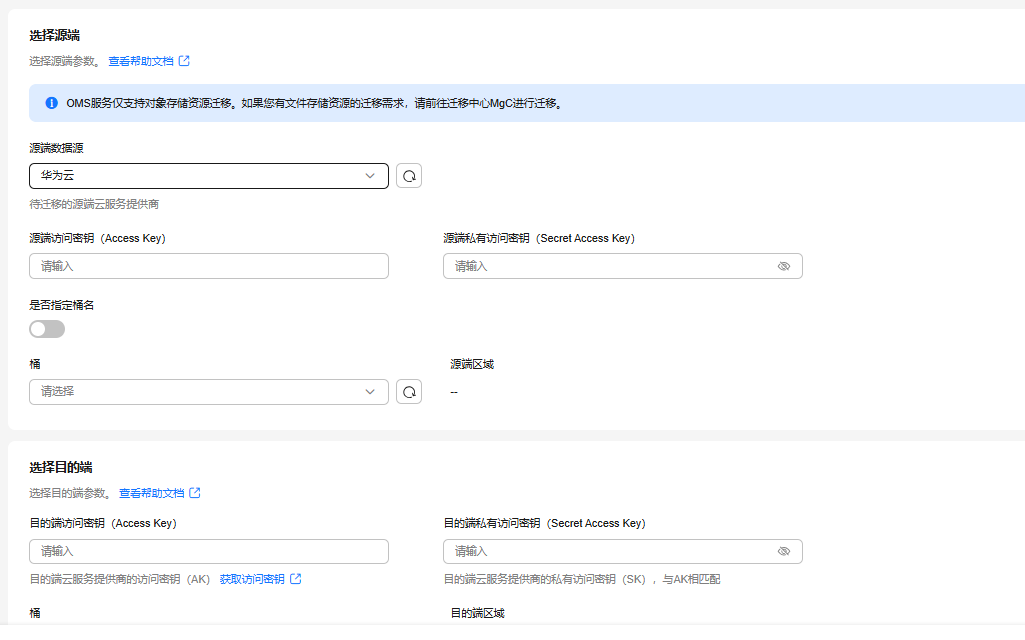This screenshot has height=640, width=1025.
Task: Show the 源端私有访问密钥 value
Action: (x=784, y=266)
